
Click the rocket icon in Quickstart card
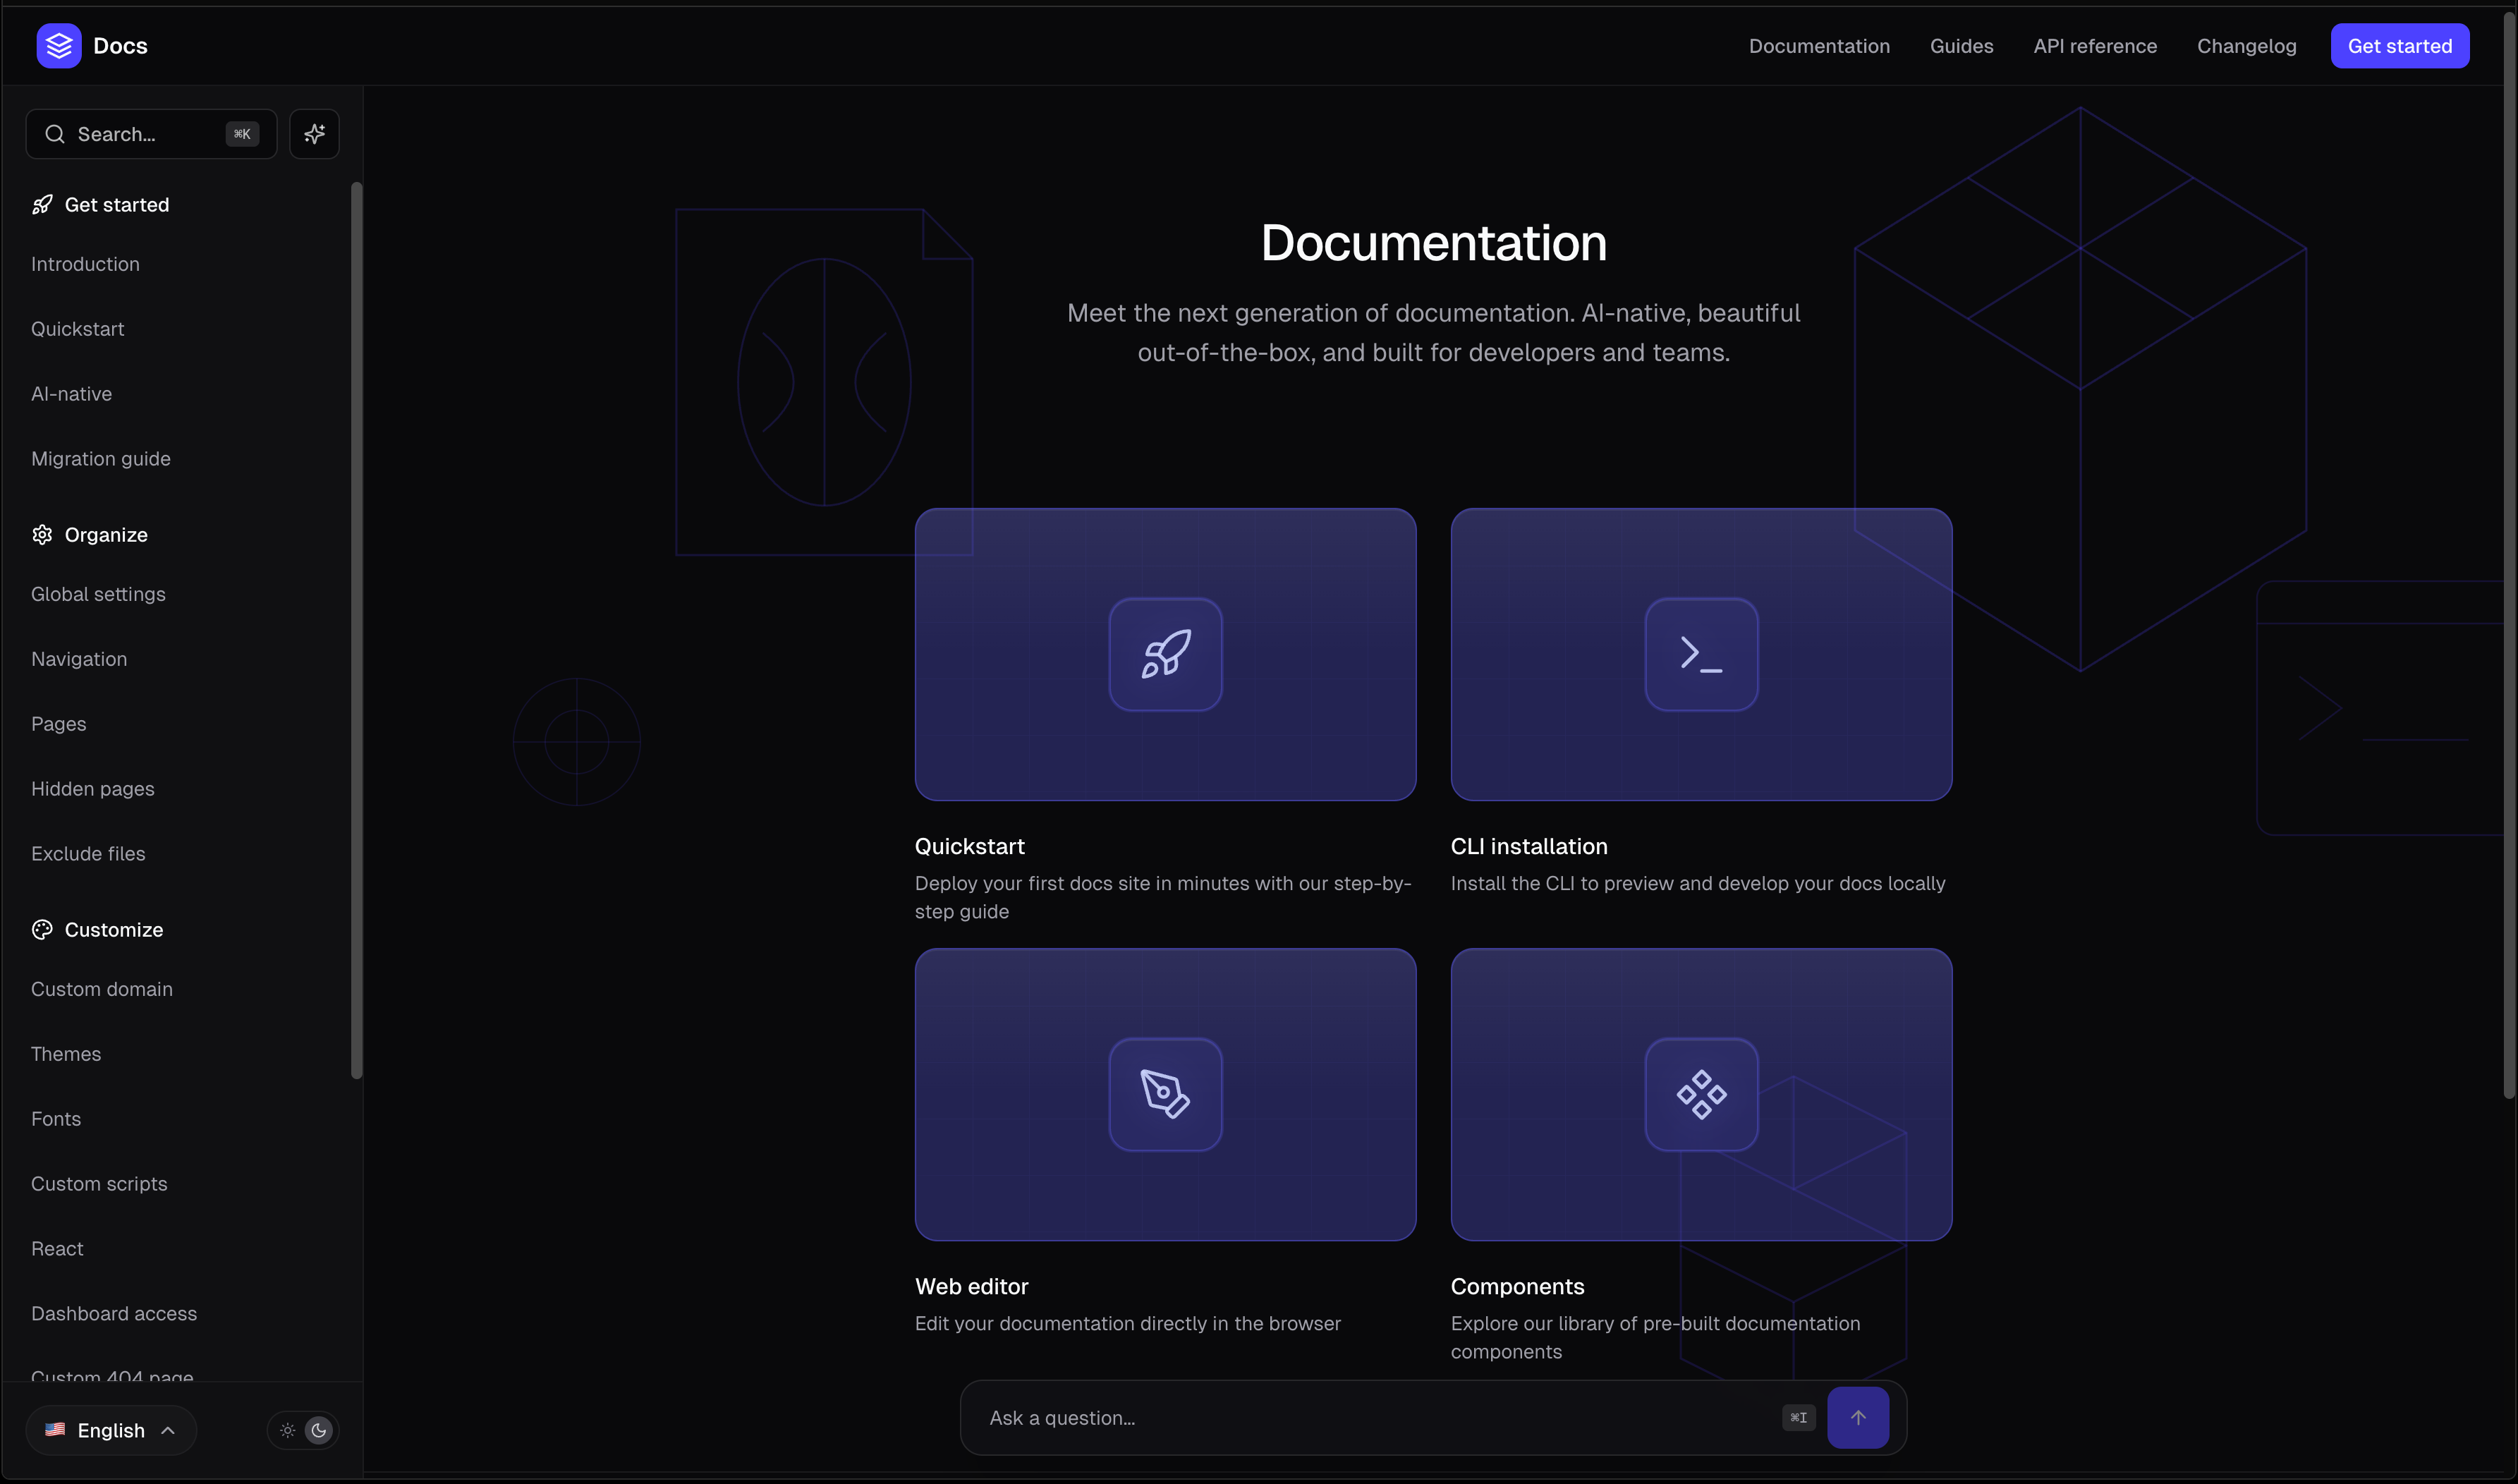(x=1166, y=655)
